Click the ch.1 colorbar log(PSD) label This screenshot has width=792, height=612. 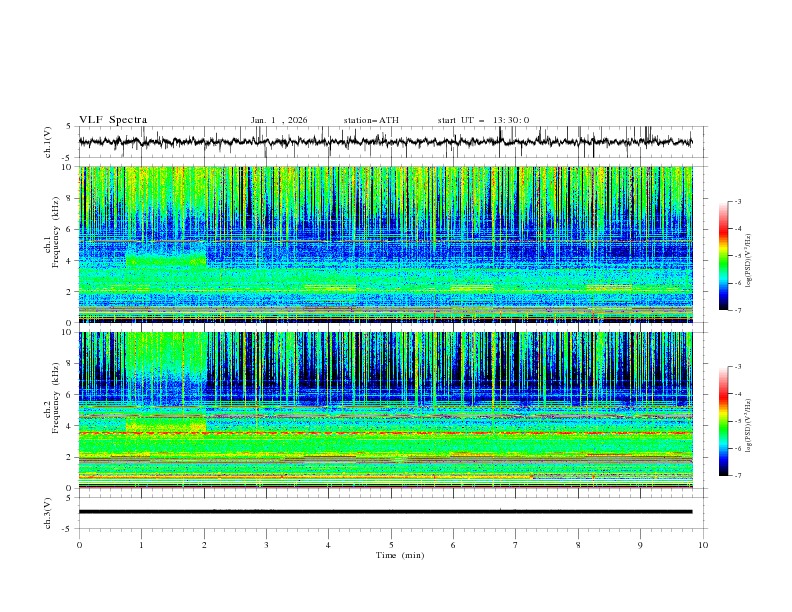click(x=749, y=261)
